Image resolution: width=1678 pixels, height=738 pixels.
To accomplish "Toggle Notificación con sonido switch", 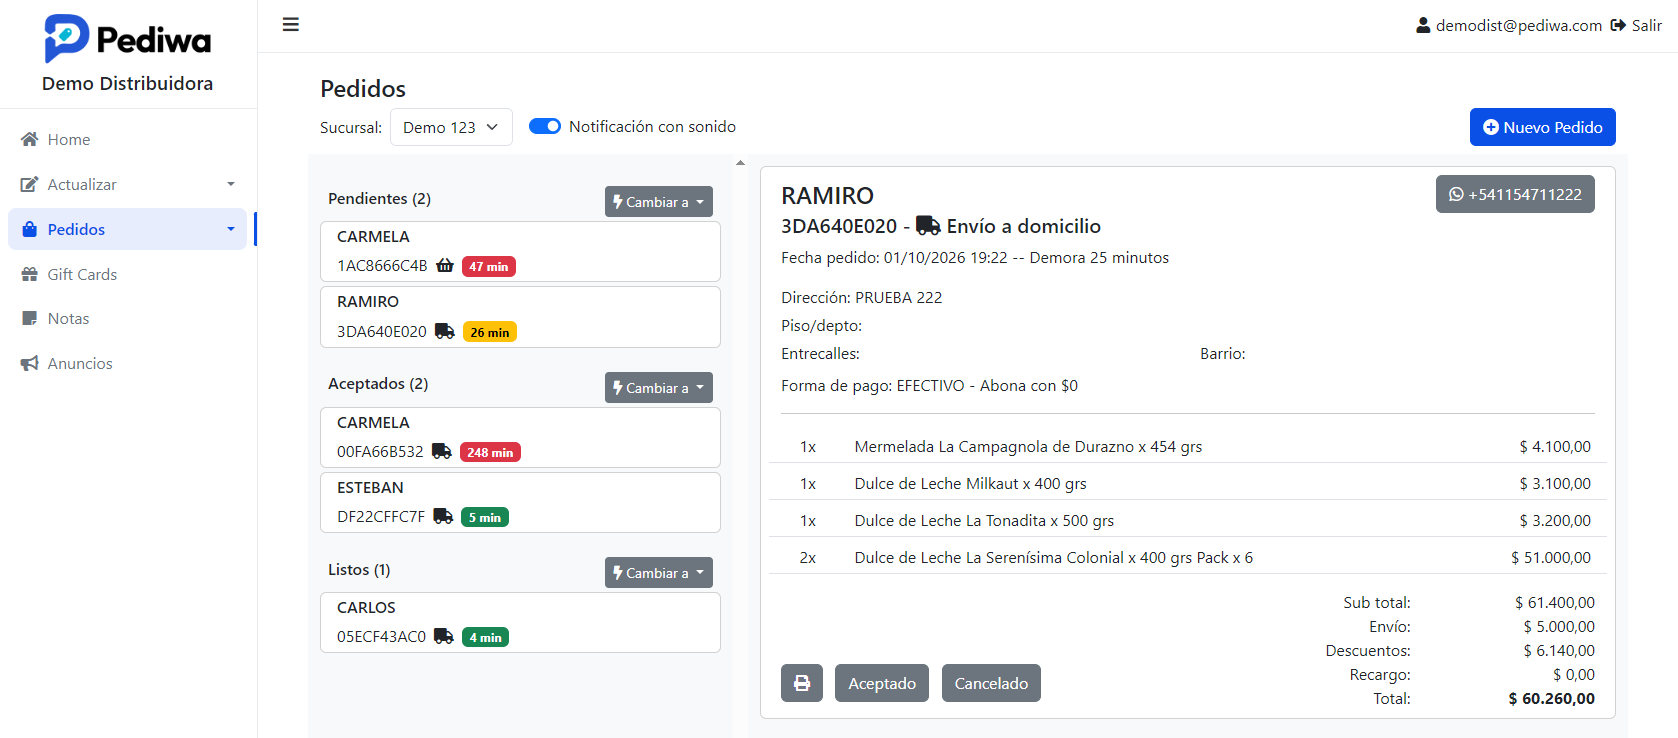I will pyautogui.click(x=545, y=126).
